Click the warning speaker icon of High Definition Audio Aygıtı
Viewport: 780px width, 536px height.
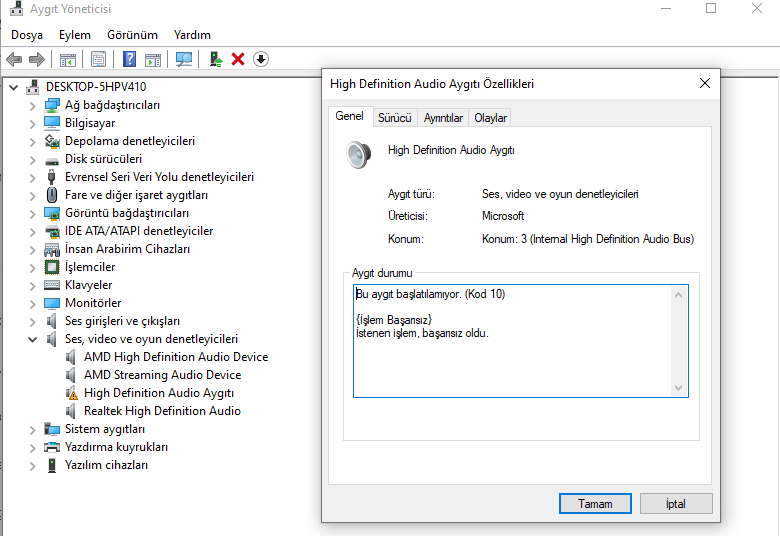point(72,393)
